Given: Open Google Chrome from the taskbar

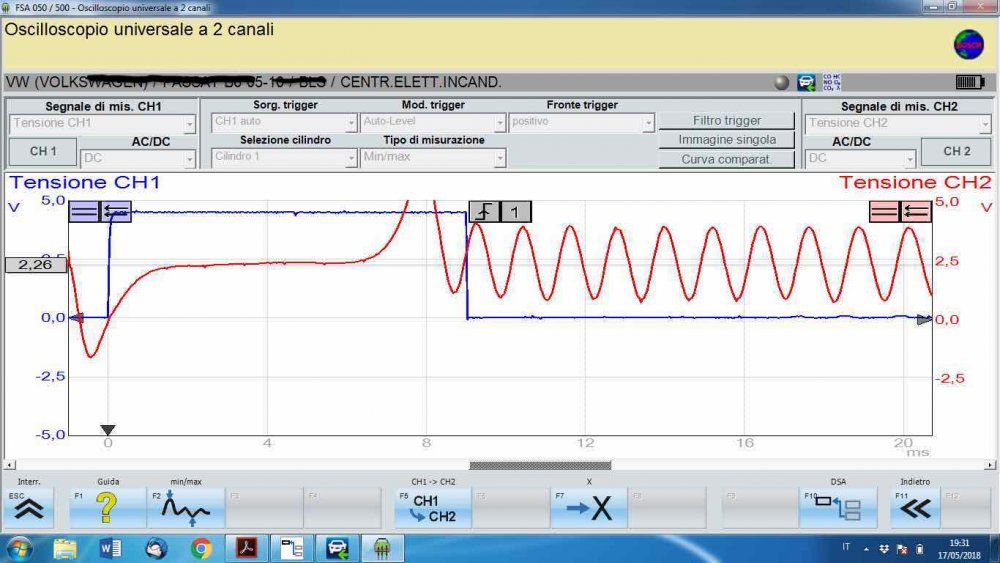Looking at the screenshot, I should tap(201, 548).
